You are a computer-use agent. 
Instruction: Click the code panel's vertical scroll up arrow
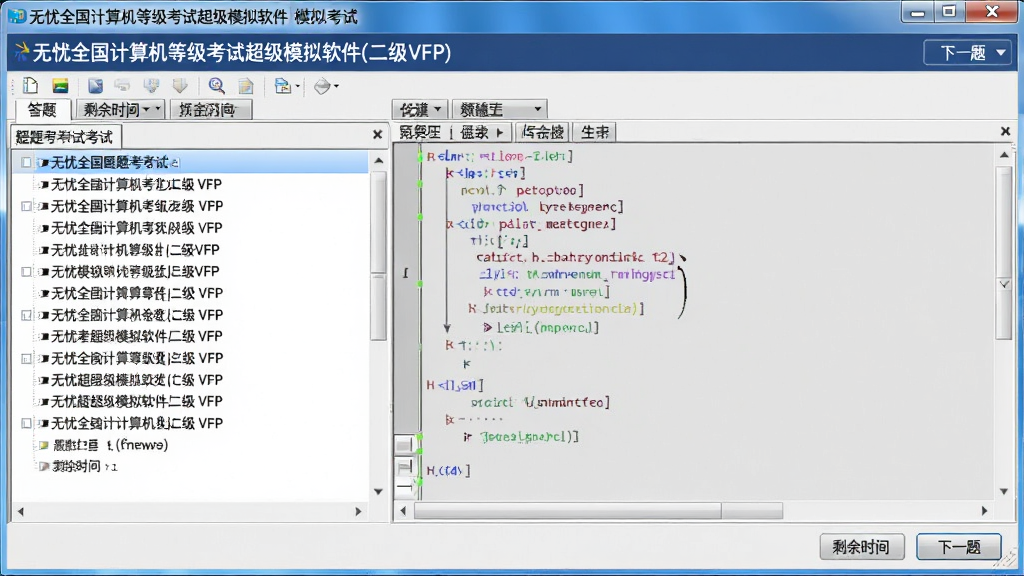[x=1004, y=155]
